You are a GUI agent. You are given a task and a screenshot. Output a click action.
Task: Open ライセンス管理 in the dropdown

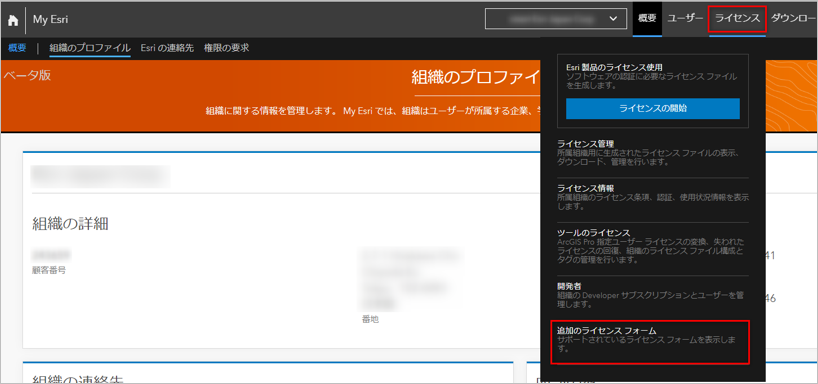pos(653,153)
